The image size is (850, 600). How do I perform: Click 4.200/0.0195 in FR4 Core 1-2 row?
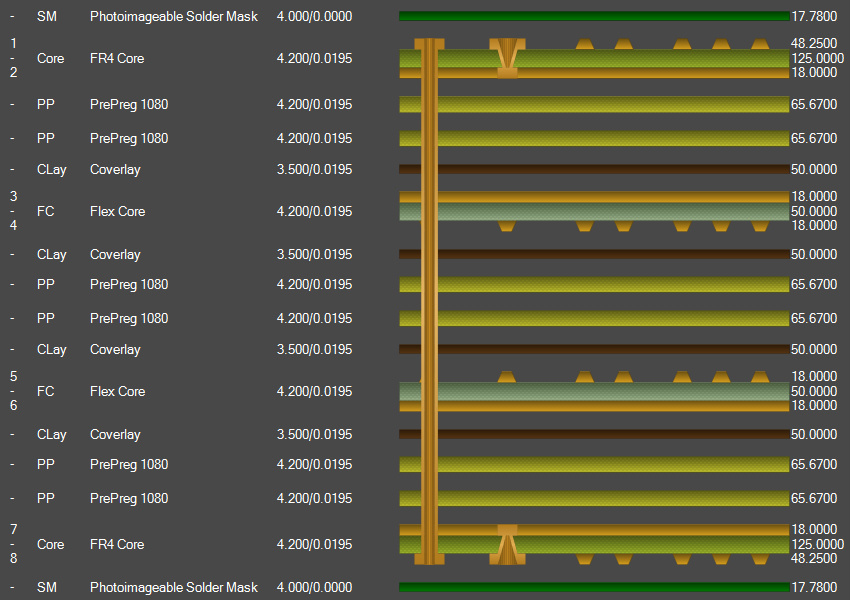314,59
